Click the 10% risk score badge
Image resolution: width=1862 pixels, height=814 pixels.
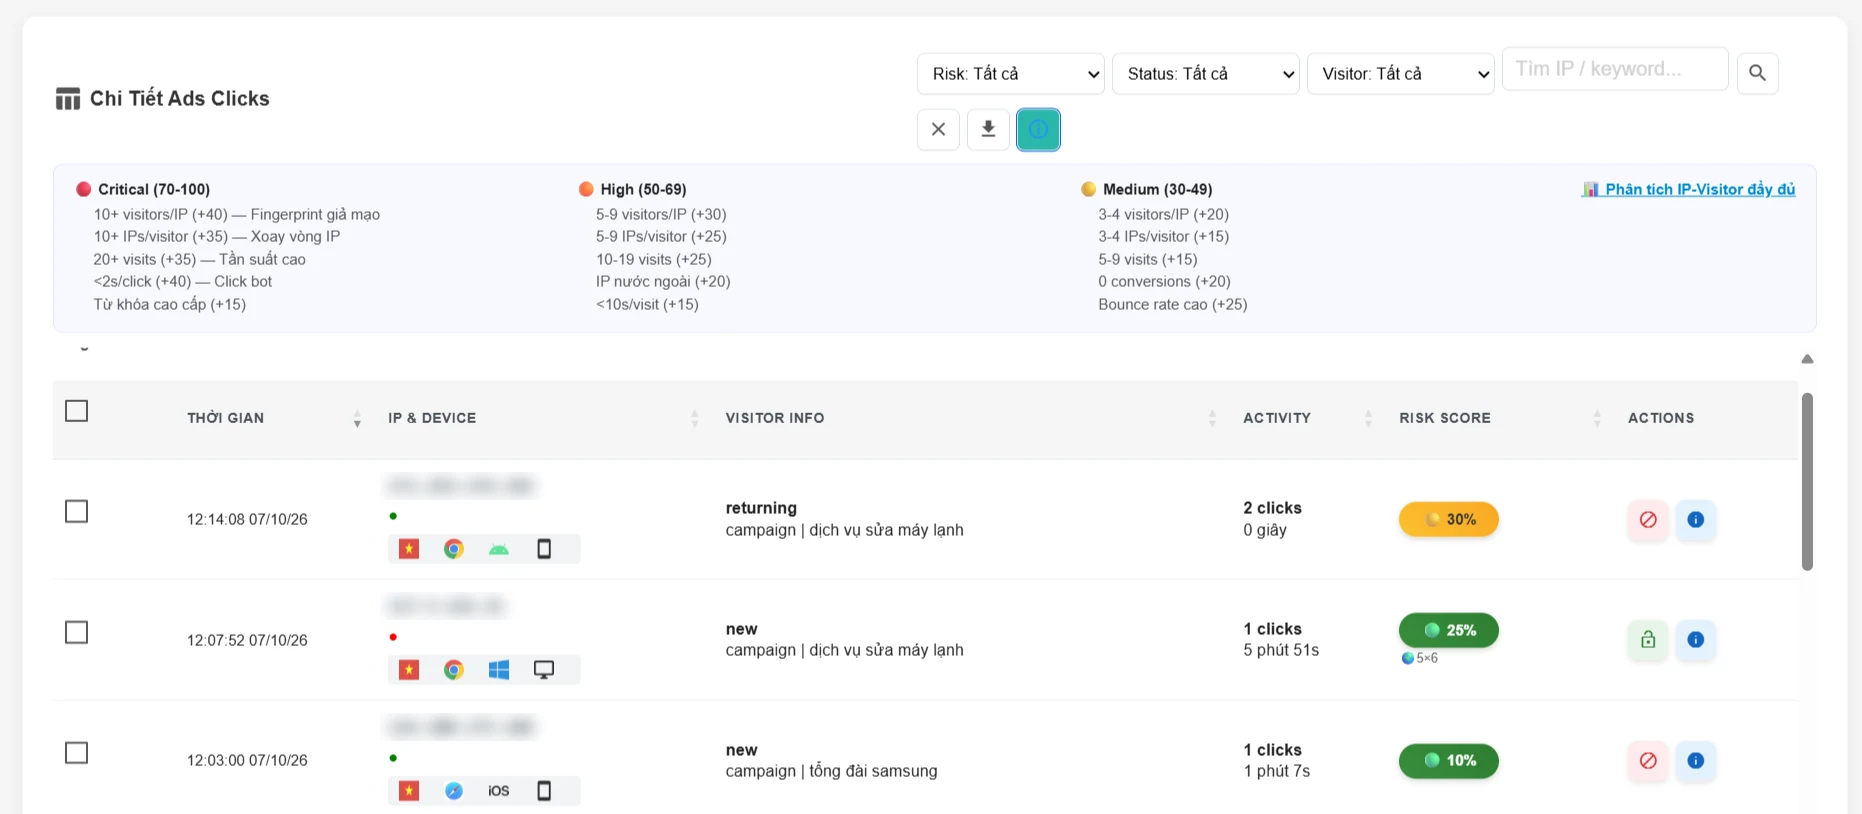coord(1449,760)
